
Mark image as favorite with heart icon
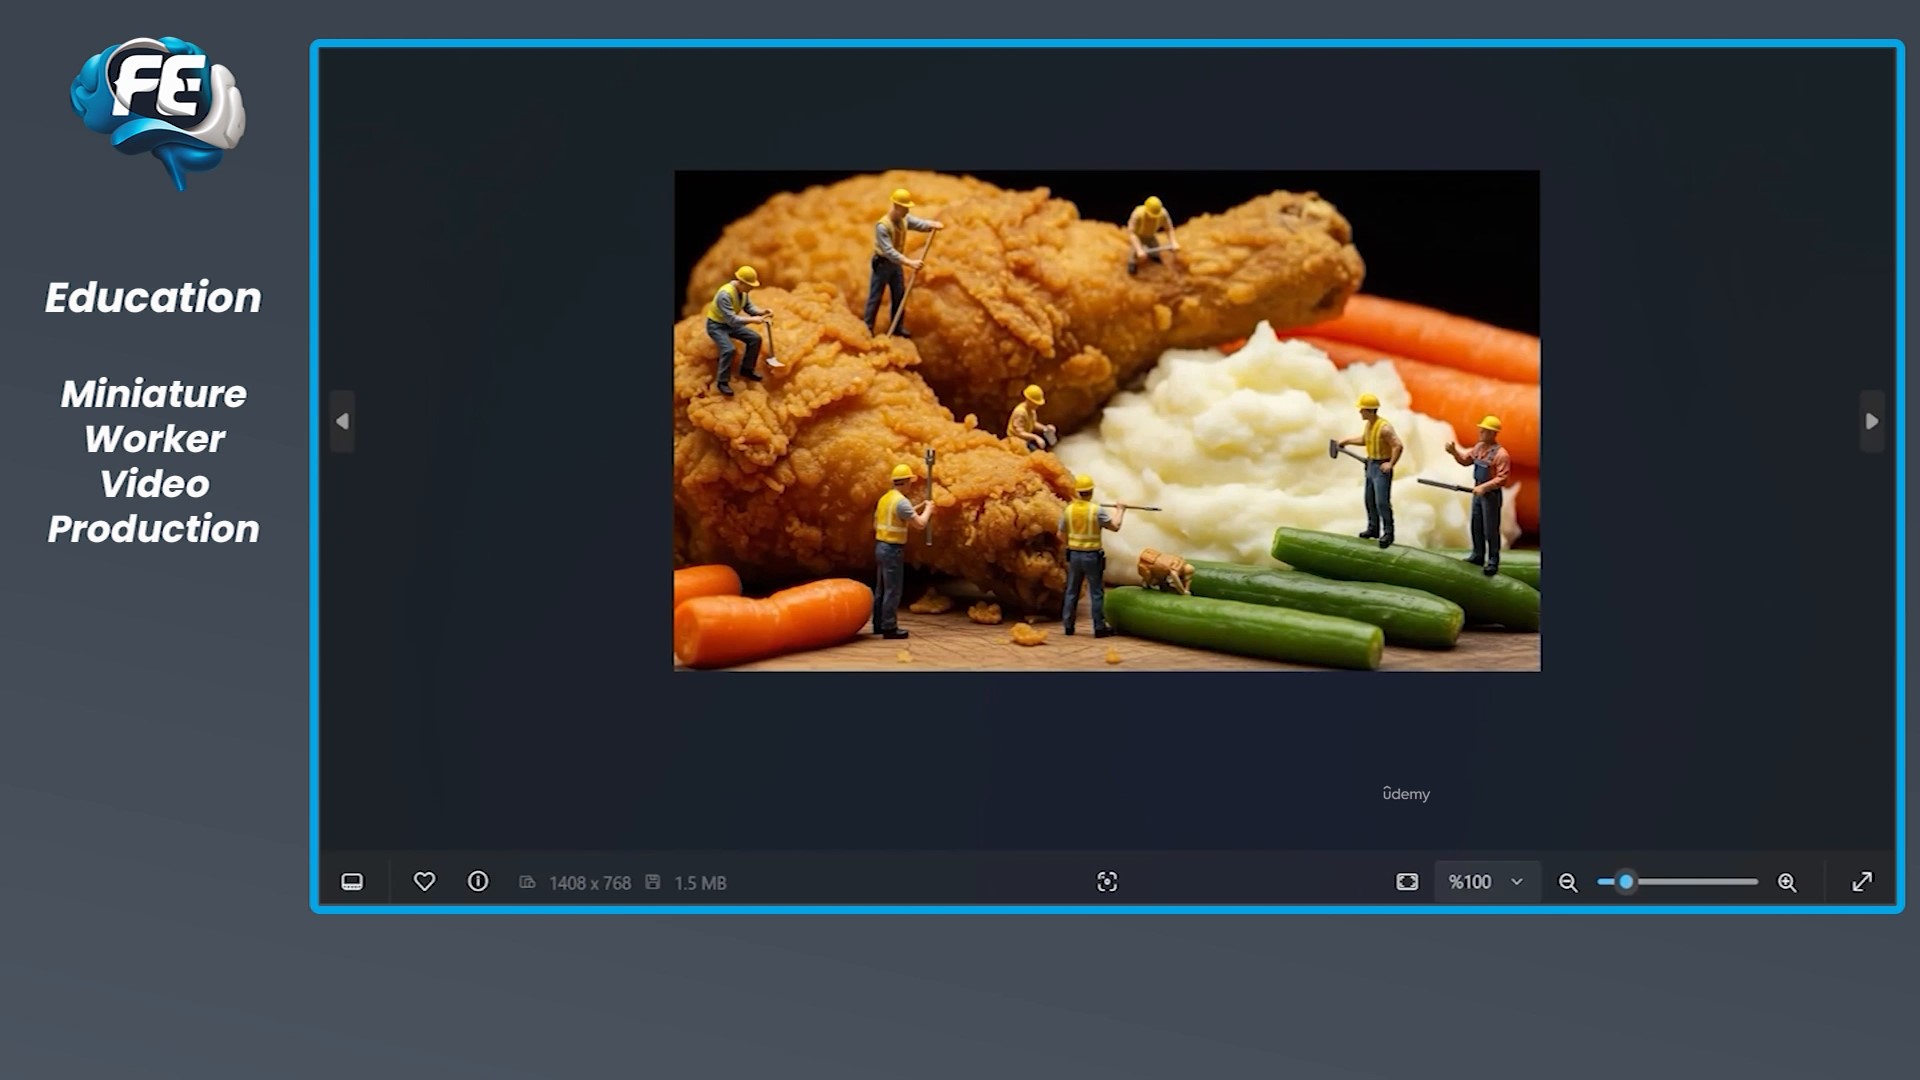tap(424, 882)
